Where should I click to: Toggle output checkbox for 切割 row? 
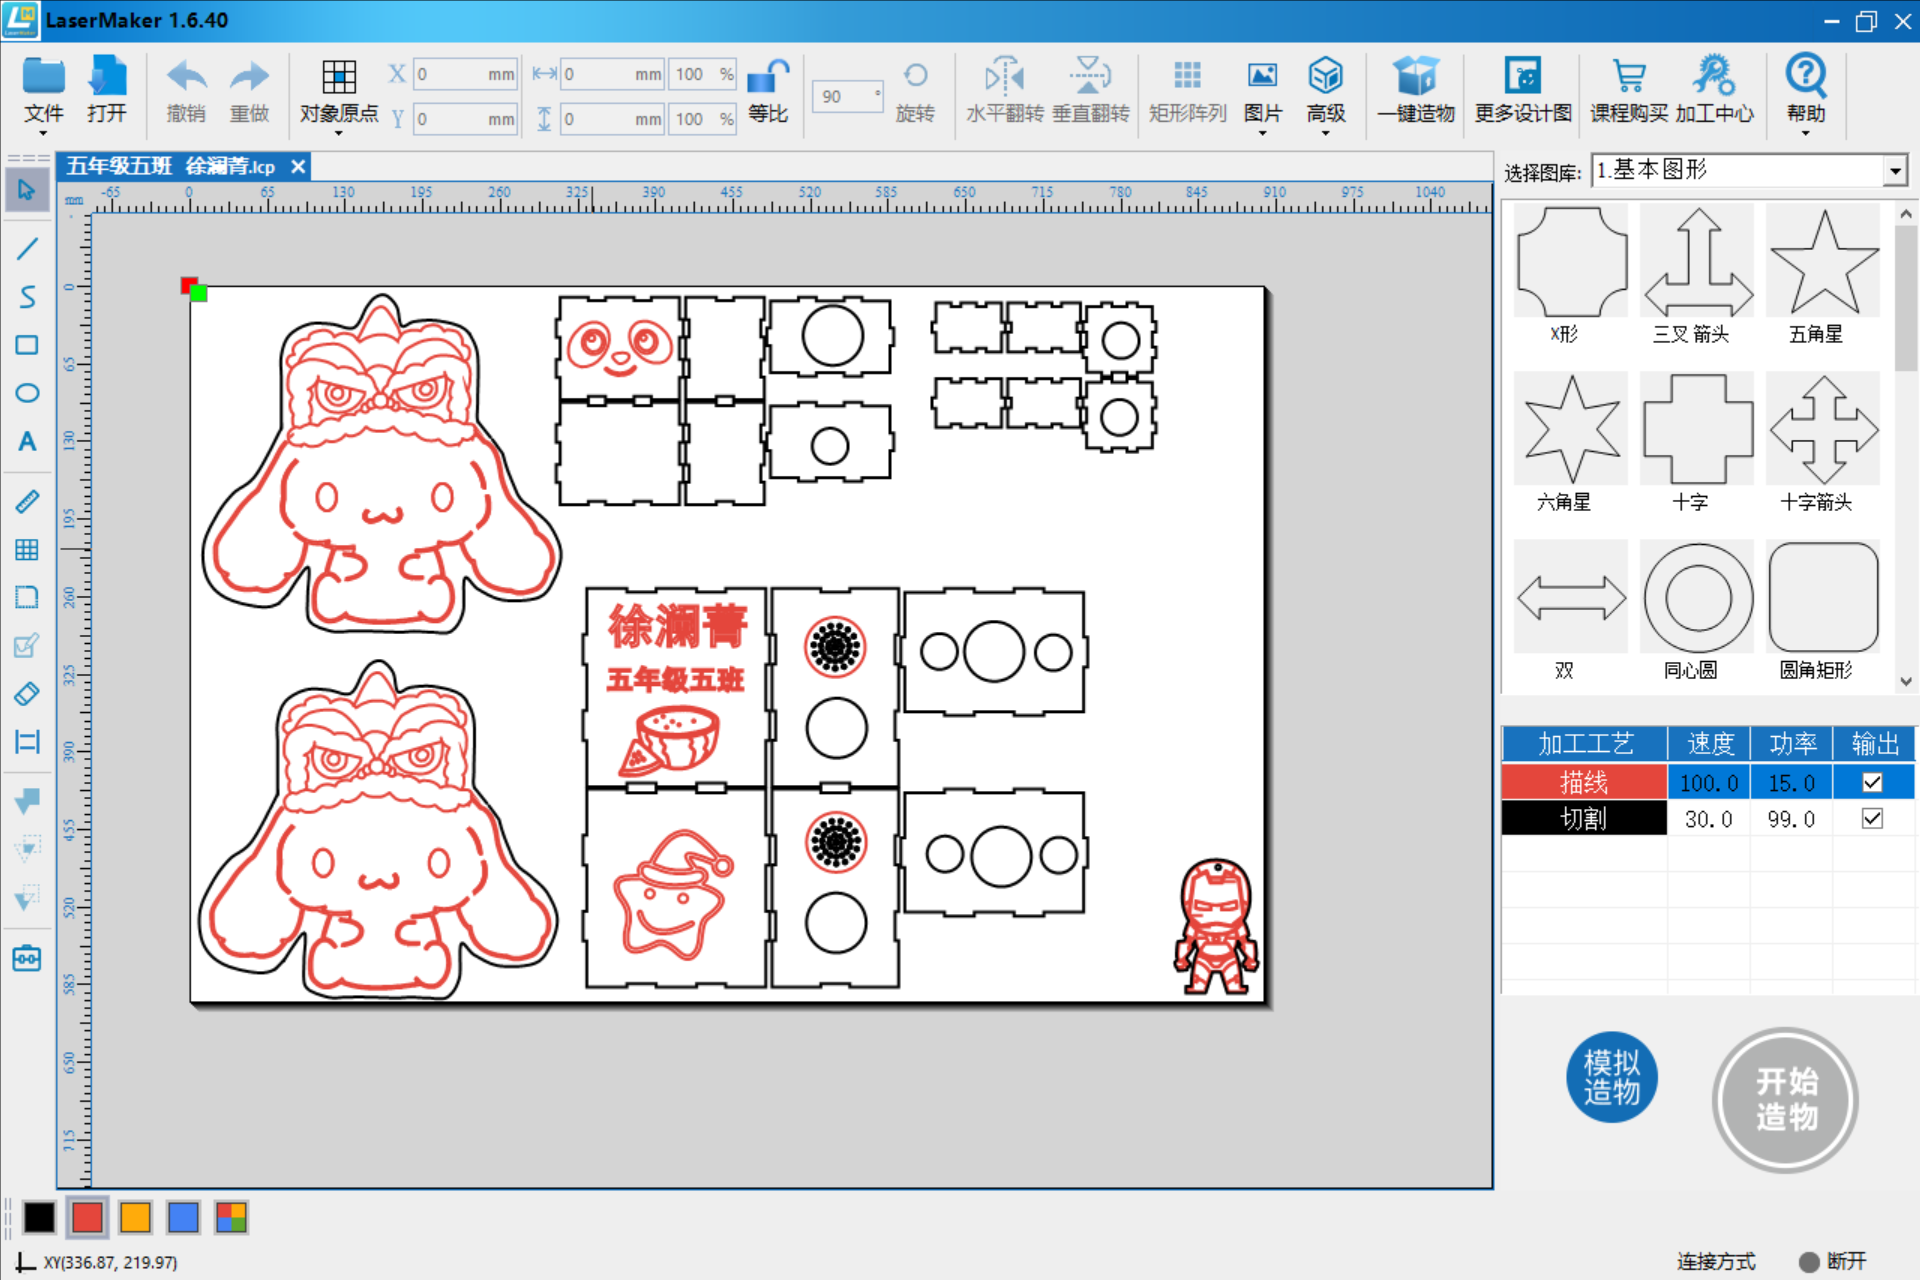click(1872, 819)
